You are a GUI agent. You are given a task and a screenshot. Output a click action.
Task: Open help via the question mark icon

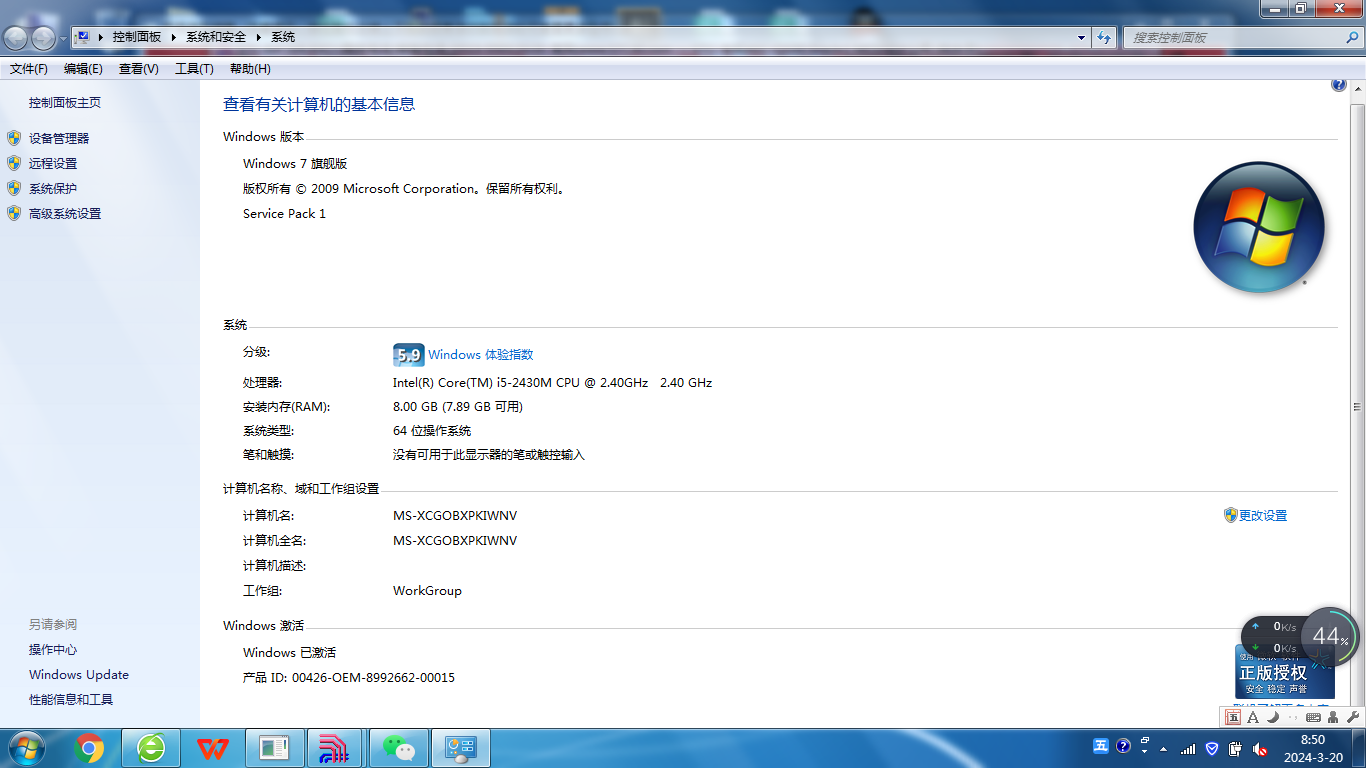click(1339, 85)
